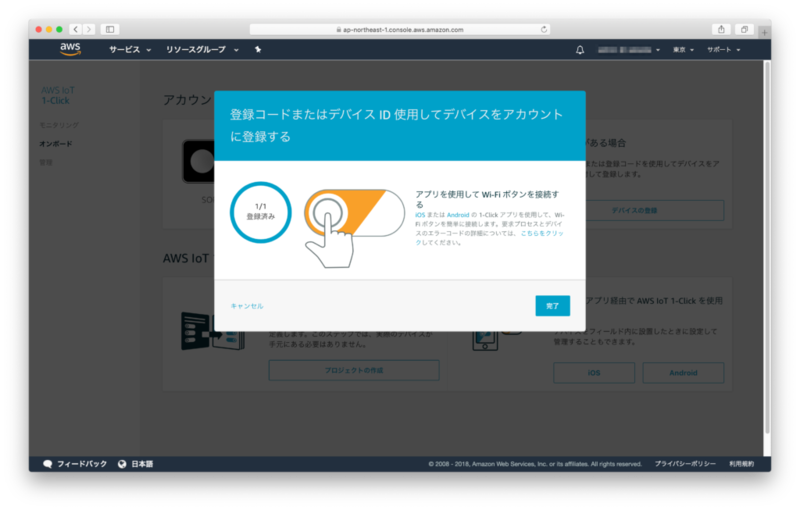Click the globe language icon in footer
Image resolution: width=800 pixels, height=510 pixels.
click(122, 464)
